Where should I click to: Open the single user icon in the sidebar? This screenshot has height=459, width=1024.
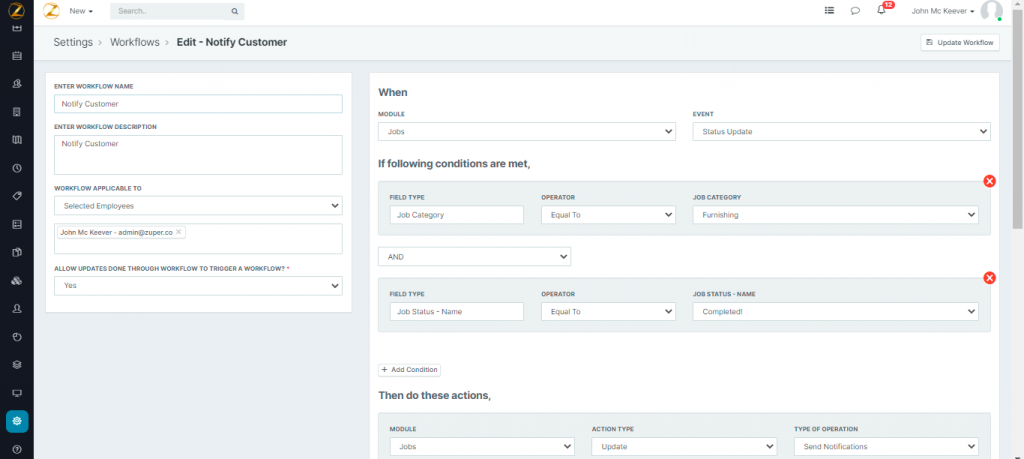tap(17, 309)
